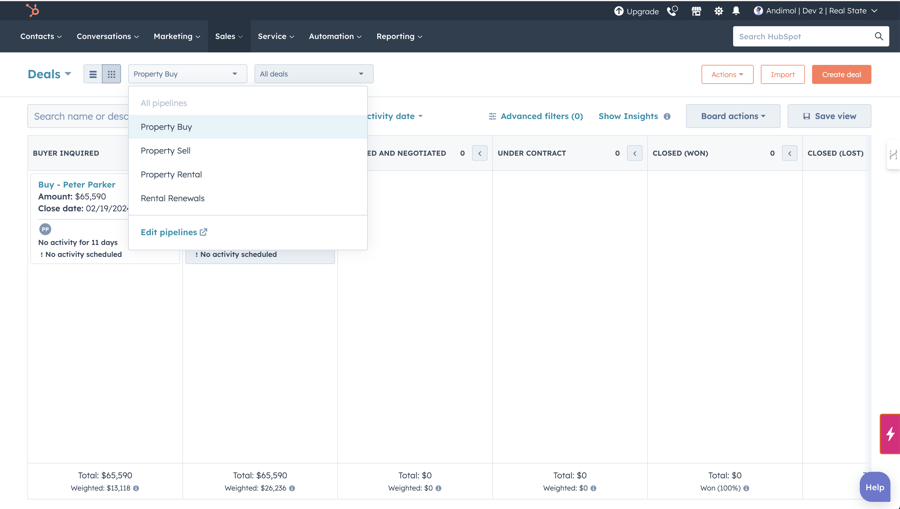Open the calling phone icon
The width and height of the screenshot is (900, 509).
(x=672, y=11)
